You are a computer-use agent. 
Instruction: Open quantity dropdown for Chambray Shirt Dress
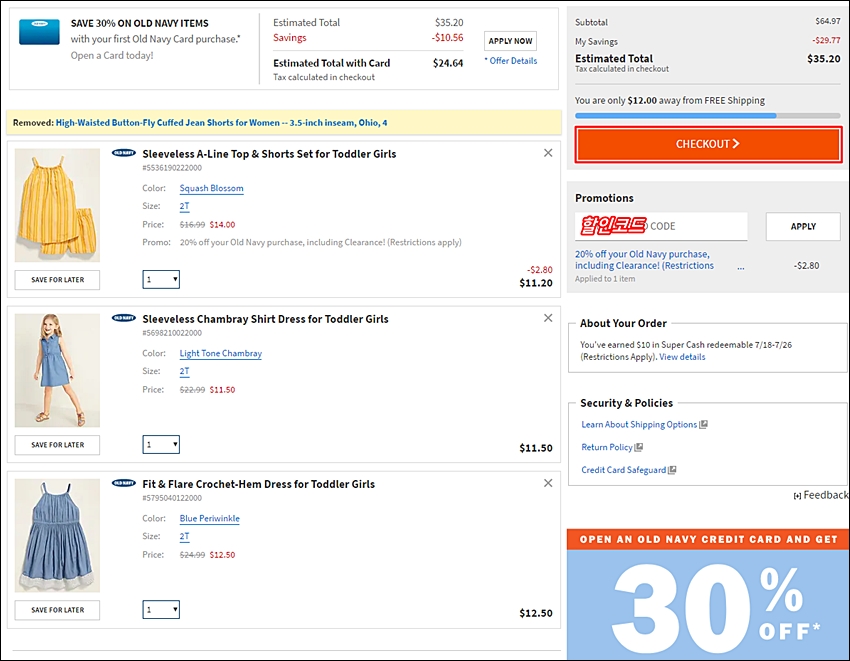tap(161, 445)
